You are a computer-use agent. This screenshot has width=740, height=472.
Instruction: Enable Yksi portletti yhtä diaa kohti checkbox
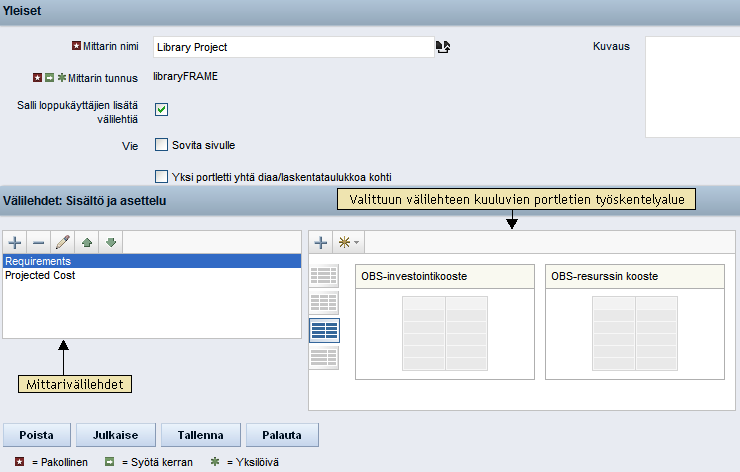pos(161,177)
